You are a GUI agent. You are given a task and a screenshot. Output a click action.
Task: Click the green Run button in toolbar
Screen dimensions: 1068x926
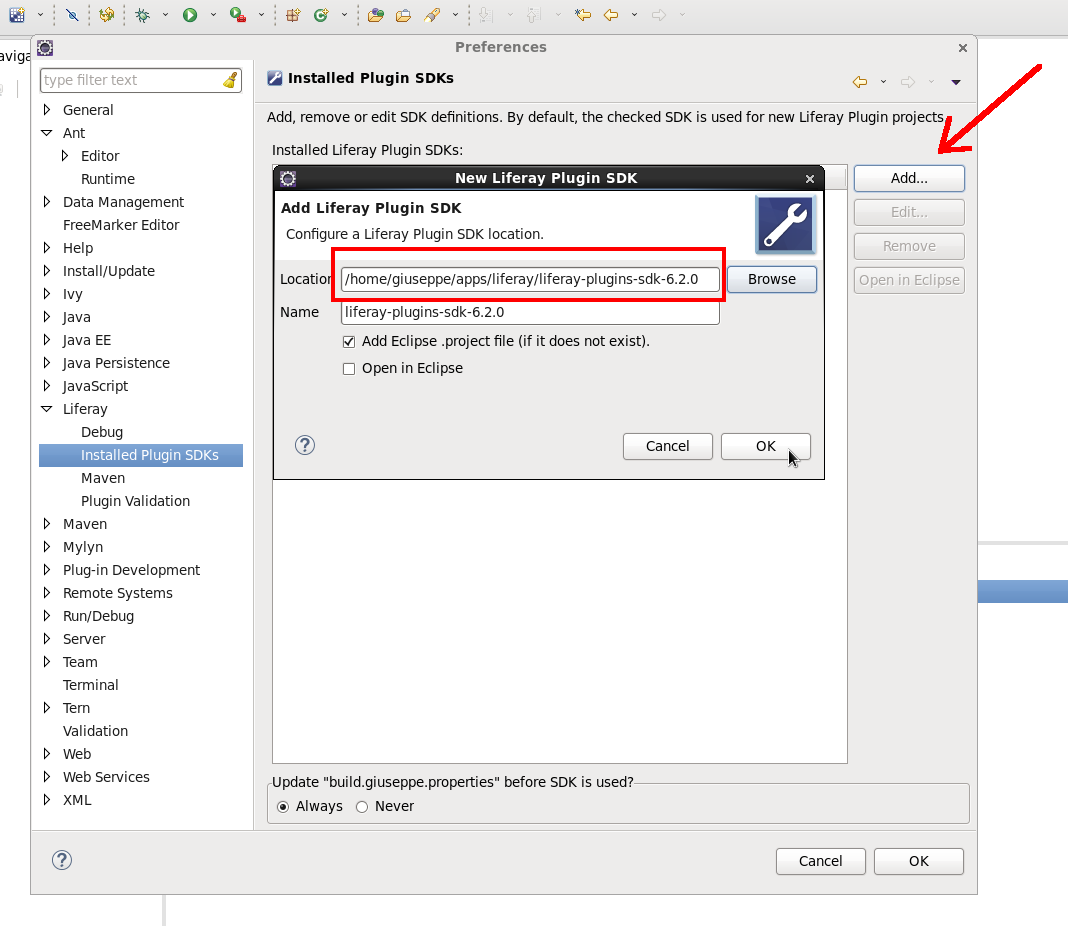(x=190, y=15)
